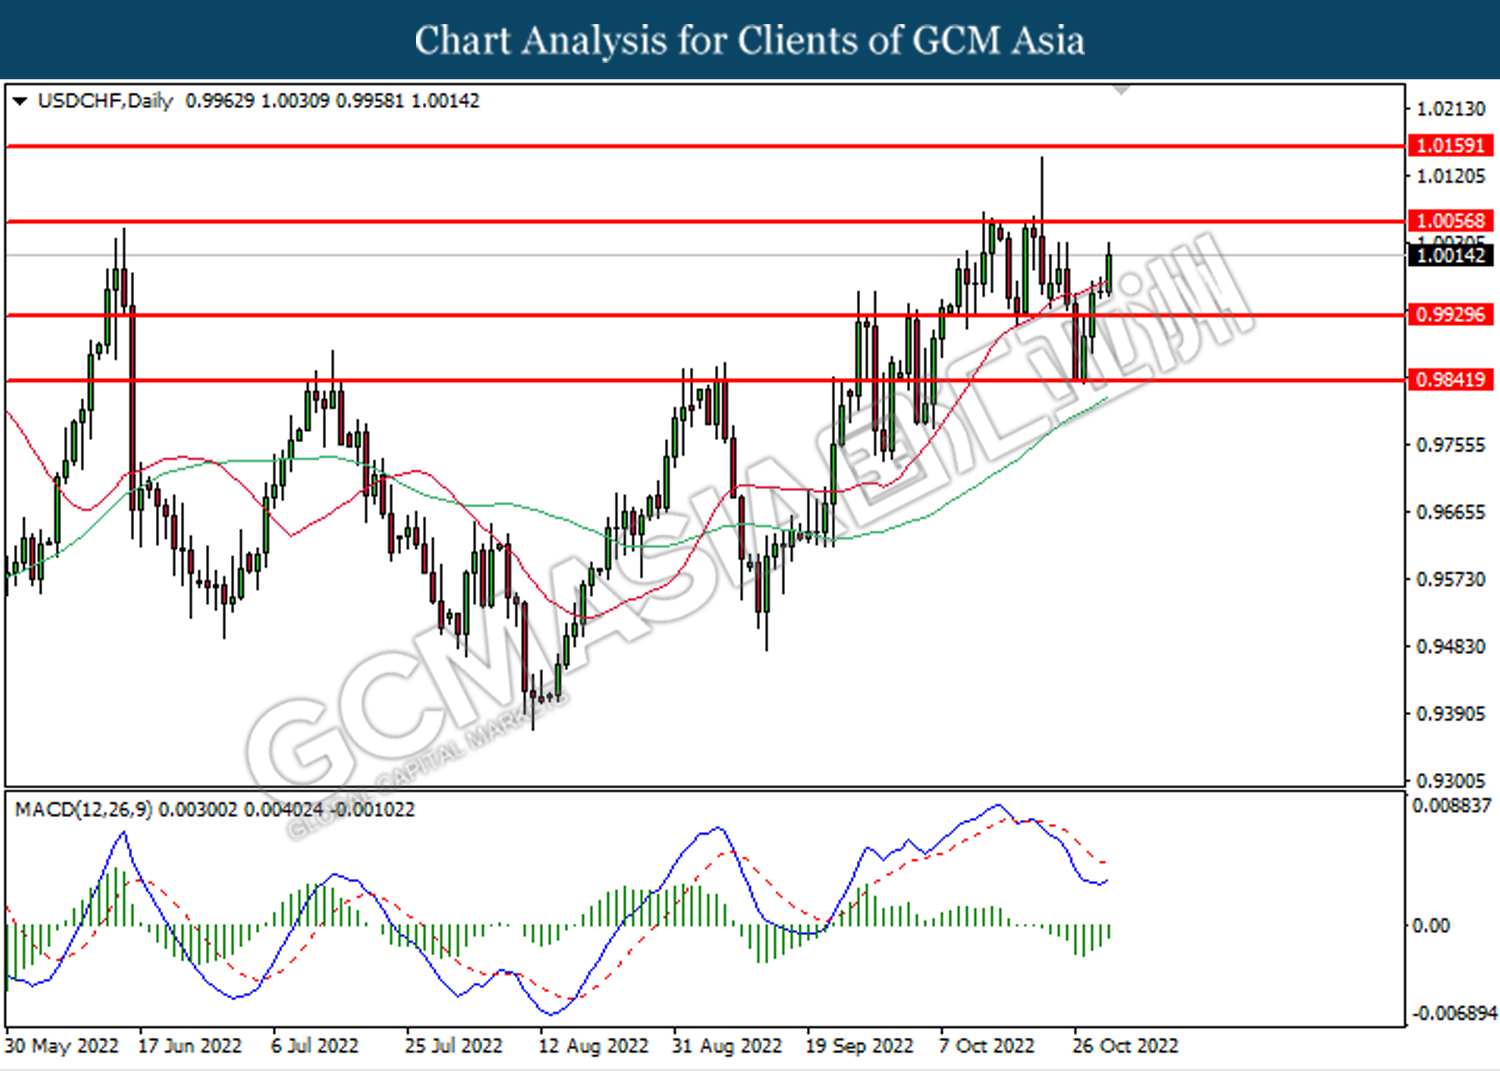
Task: Click the 30 May 2022 date label
Action: 62,1046
